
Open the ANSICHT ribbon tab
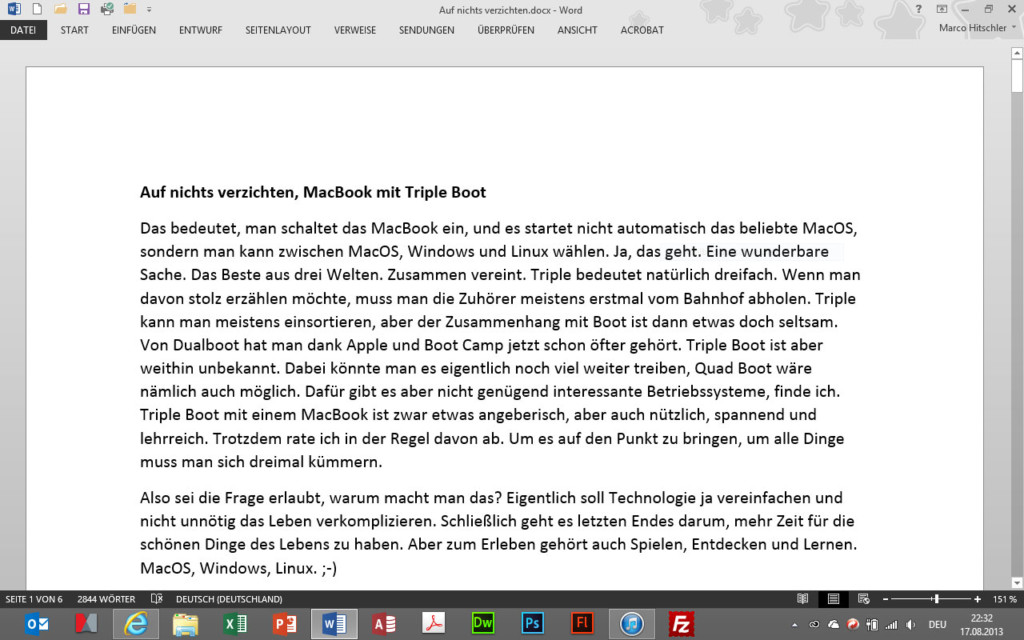577,30
